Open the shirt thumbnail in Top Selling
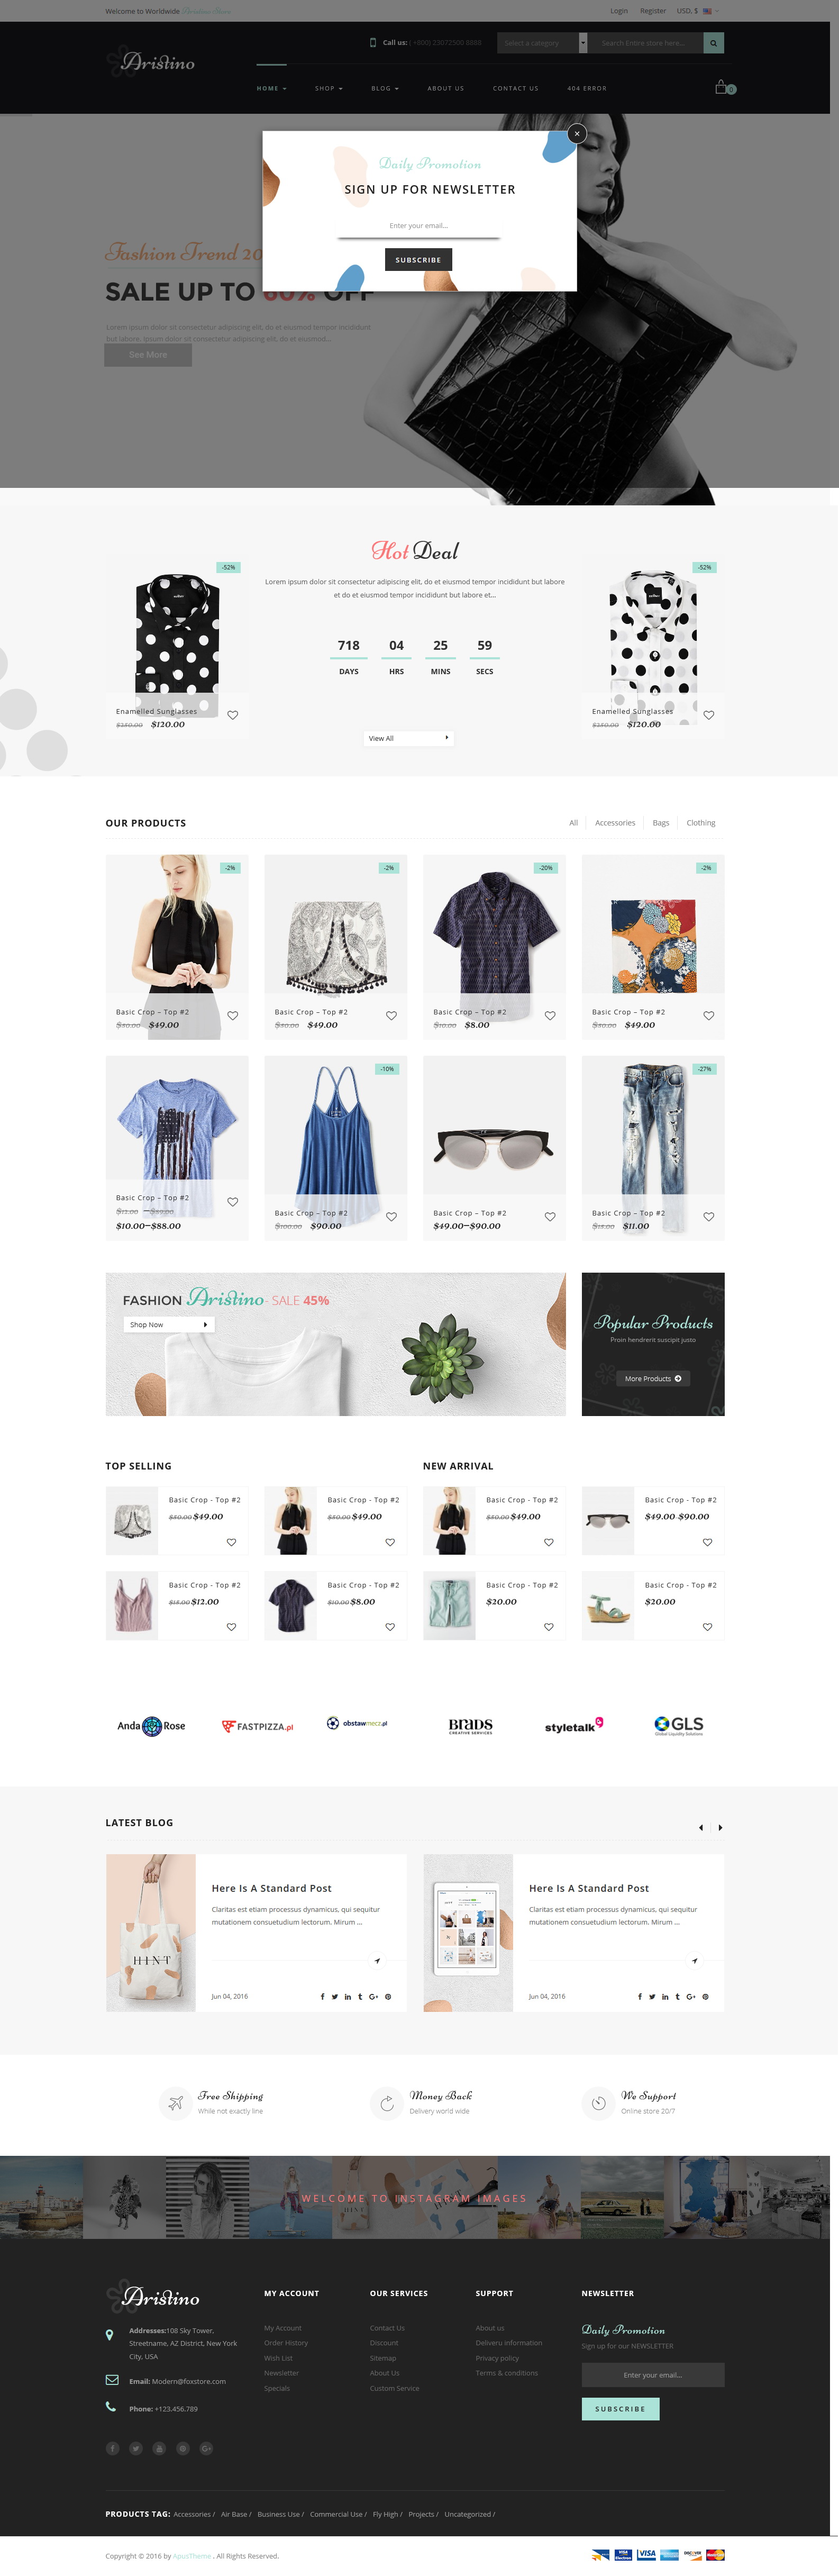Image resolution: width=839 pixels, height=2576 pixels. point(291,1605)
